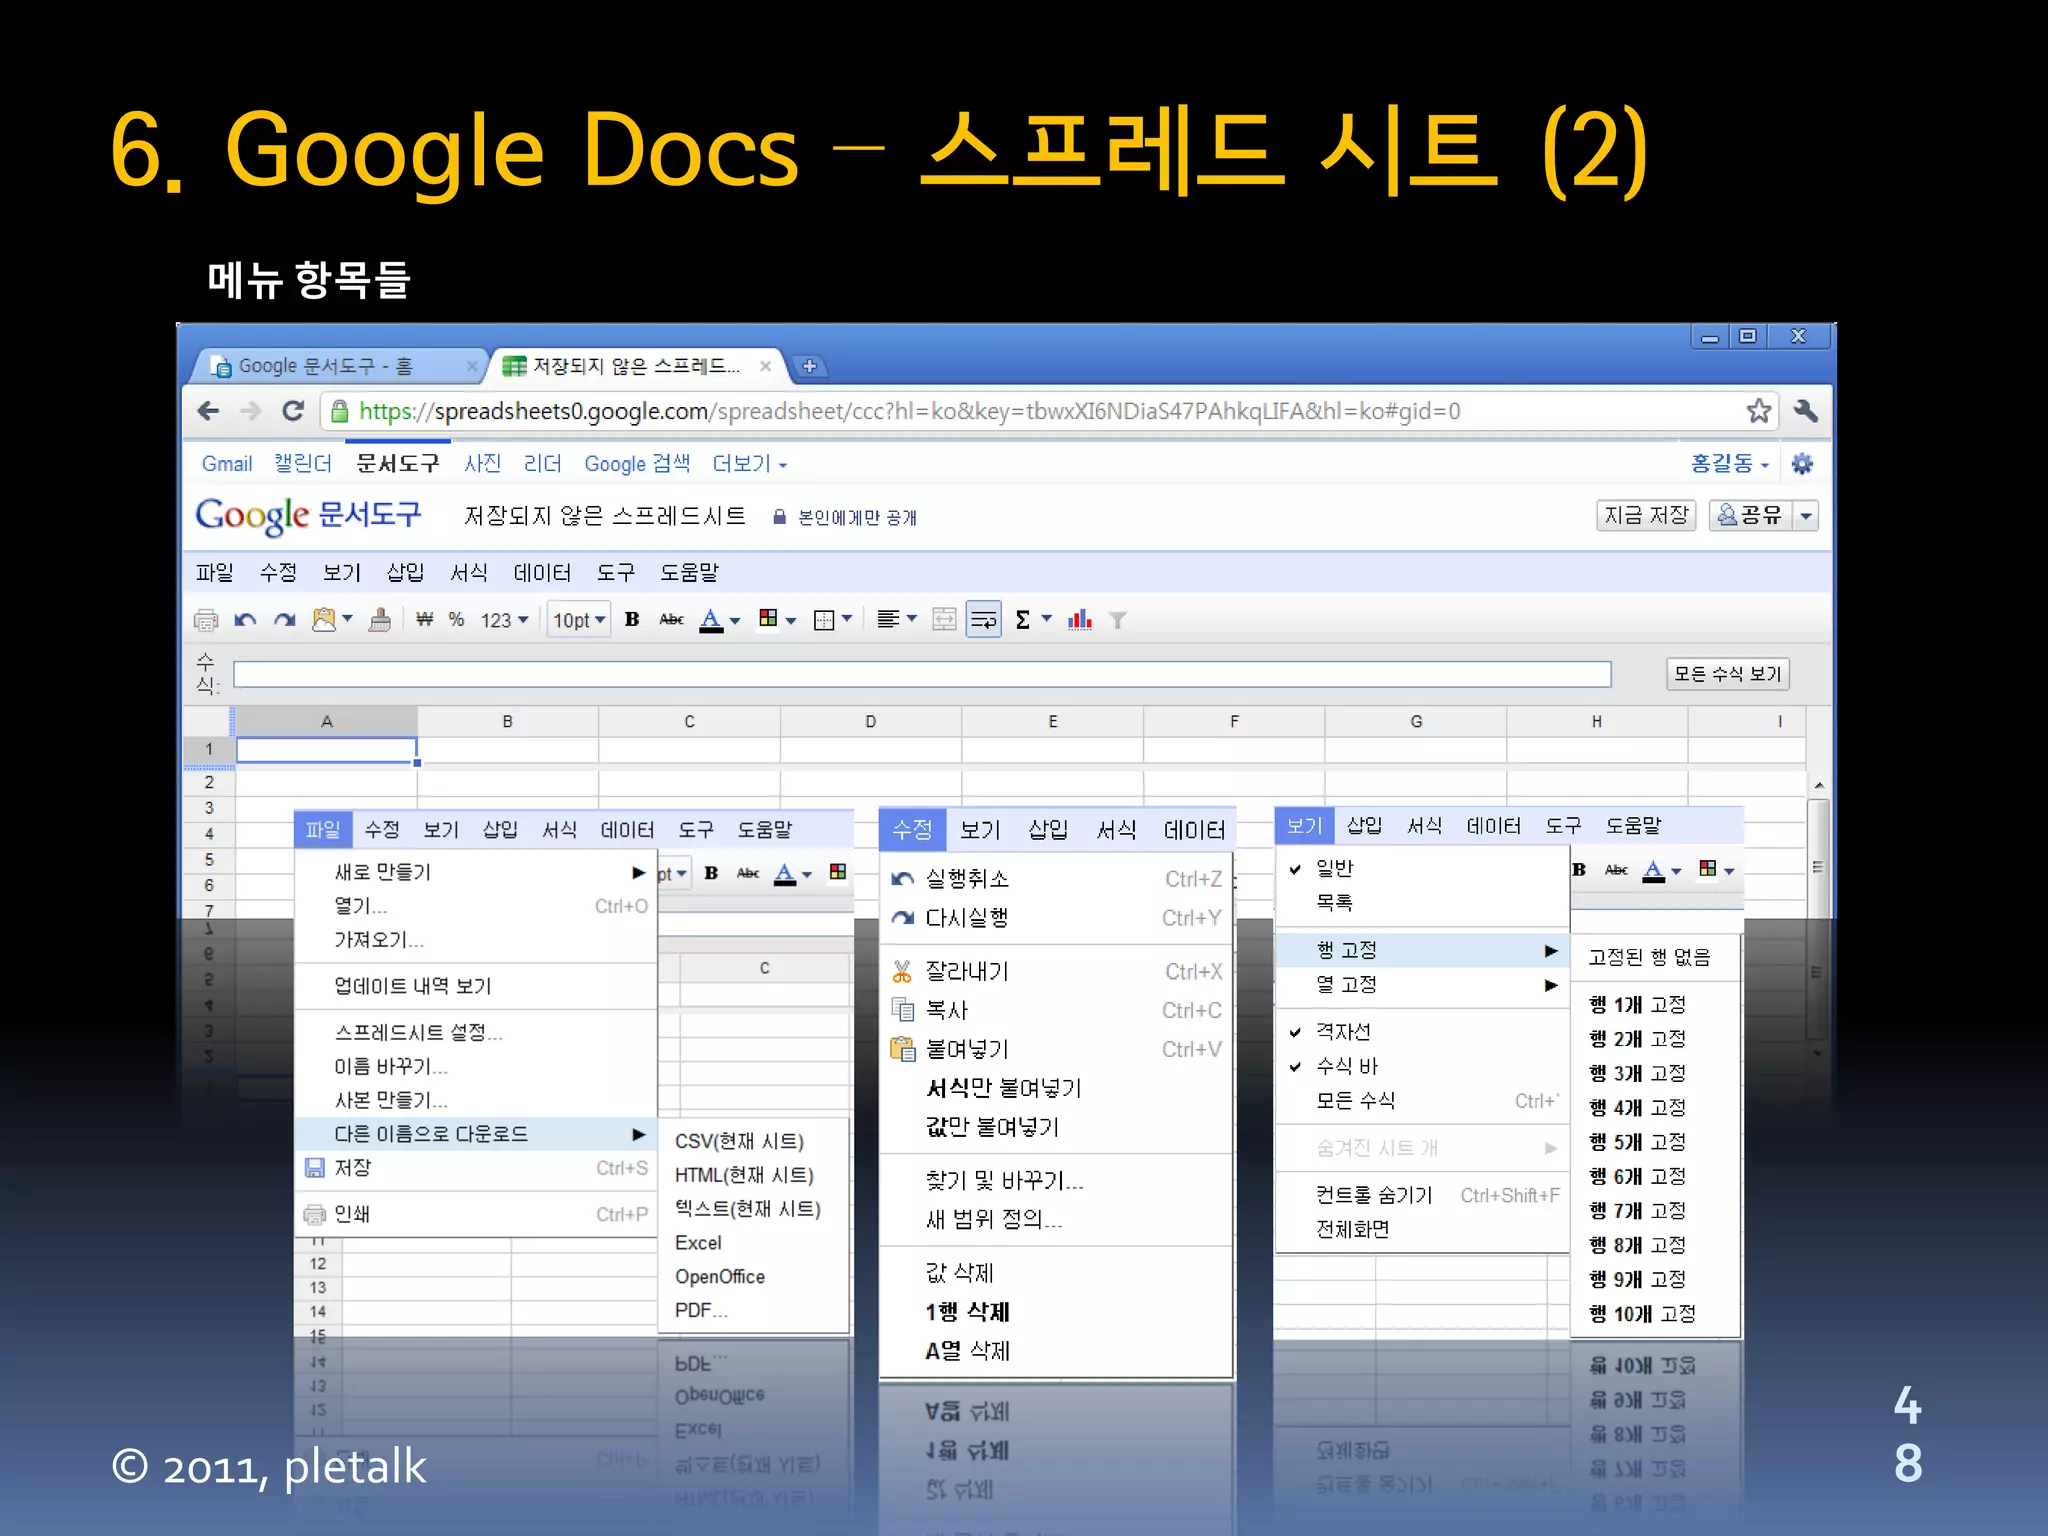Viewport: 2048px width, 1536px height.
Task: Switch to the Google 문서도구 - 홈 tab
Action: [x=338, y=366]
